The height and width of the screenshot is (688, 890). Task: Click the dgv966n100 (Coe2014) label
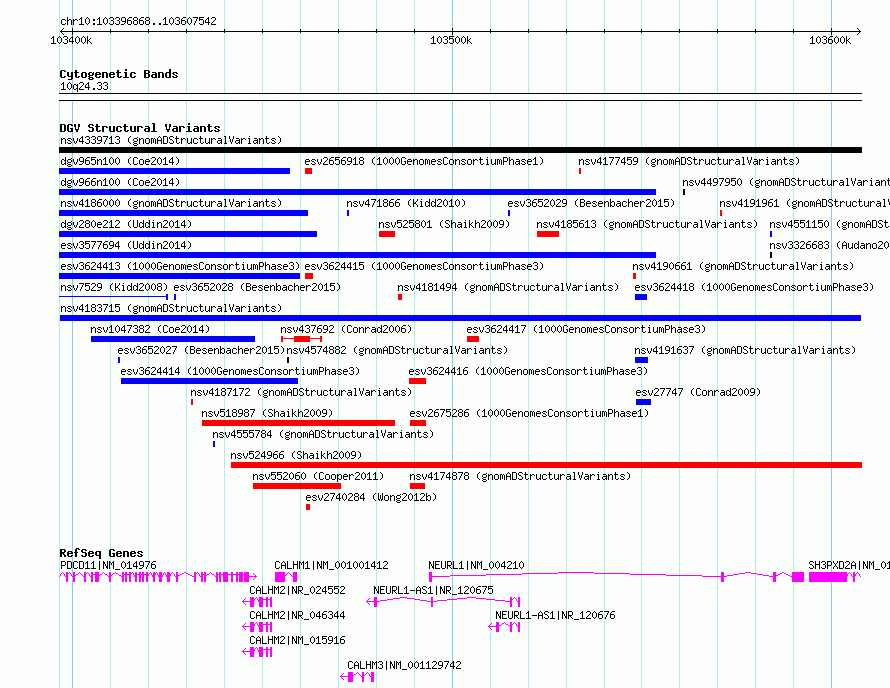(120, 182)
